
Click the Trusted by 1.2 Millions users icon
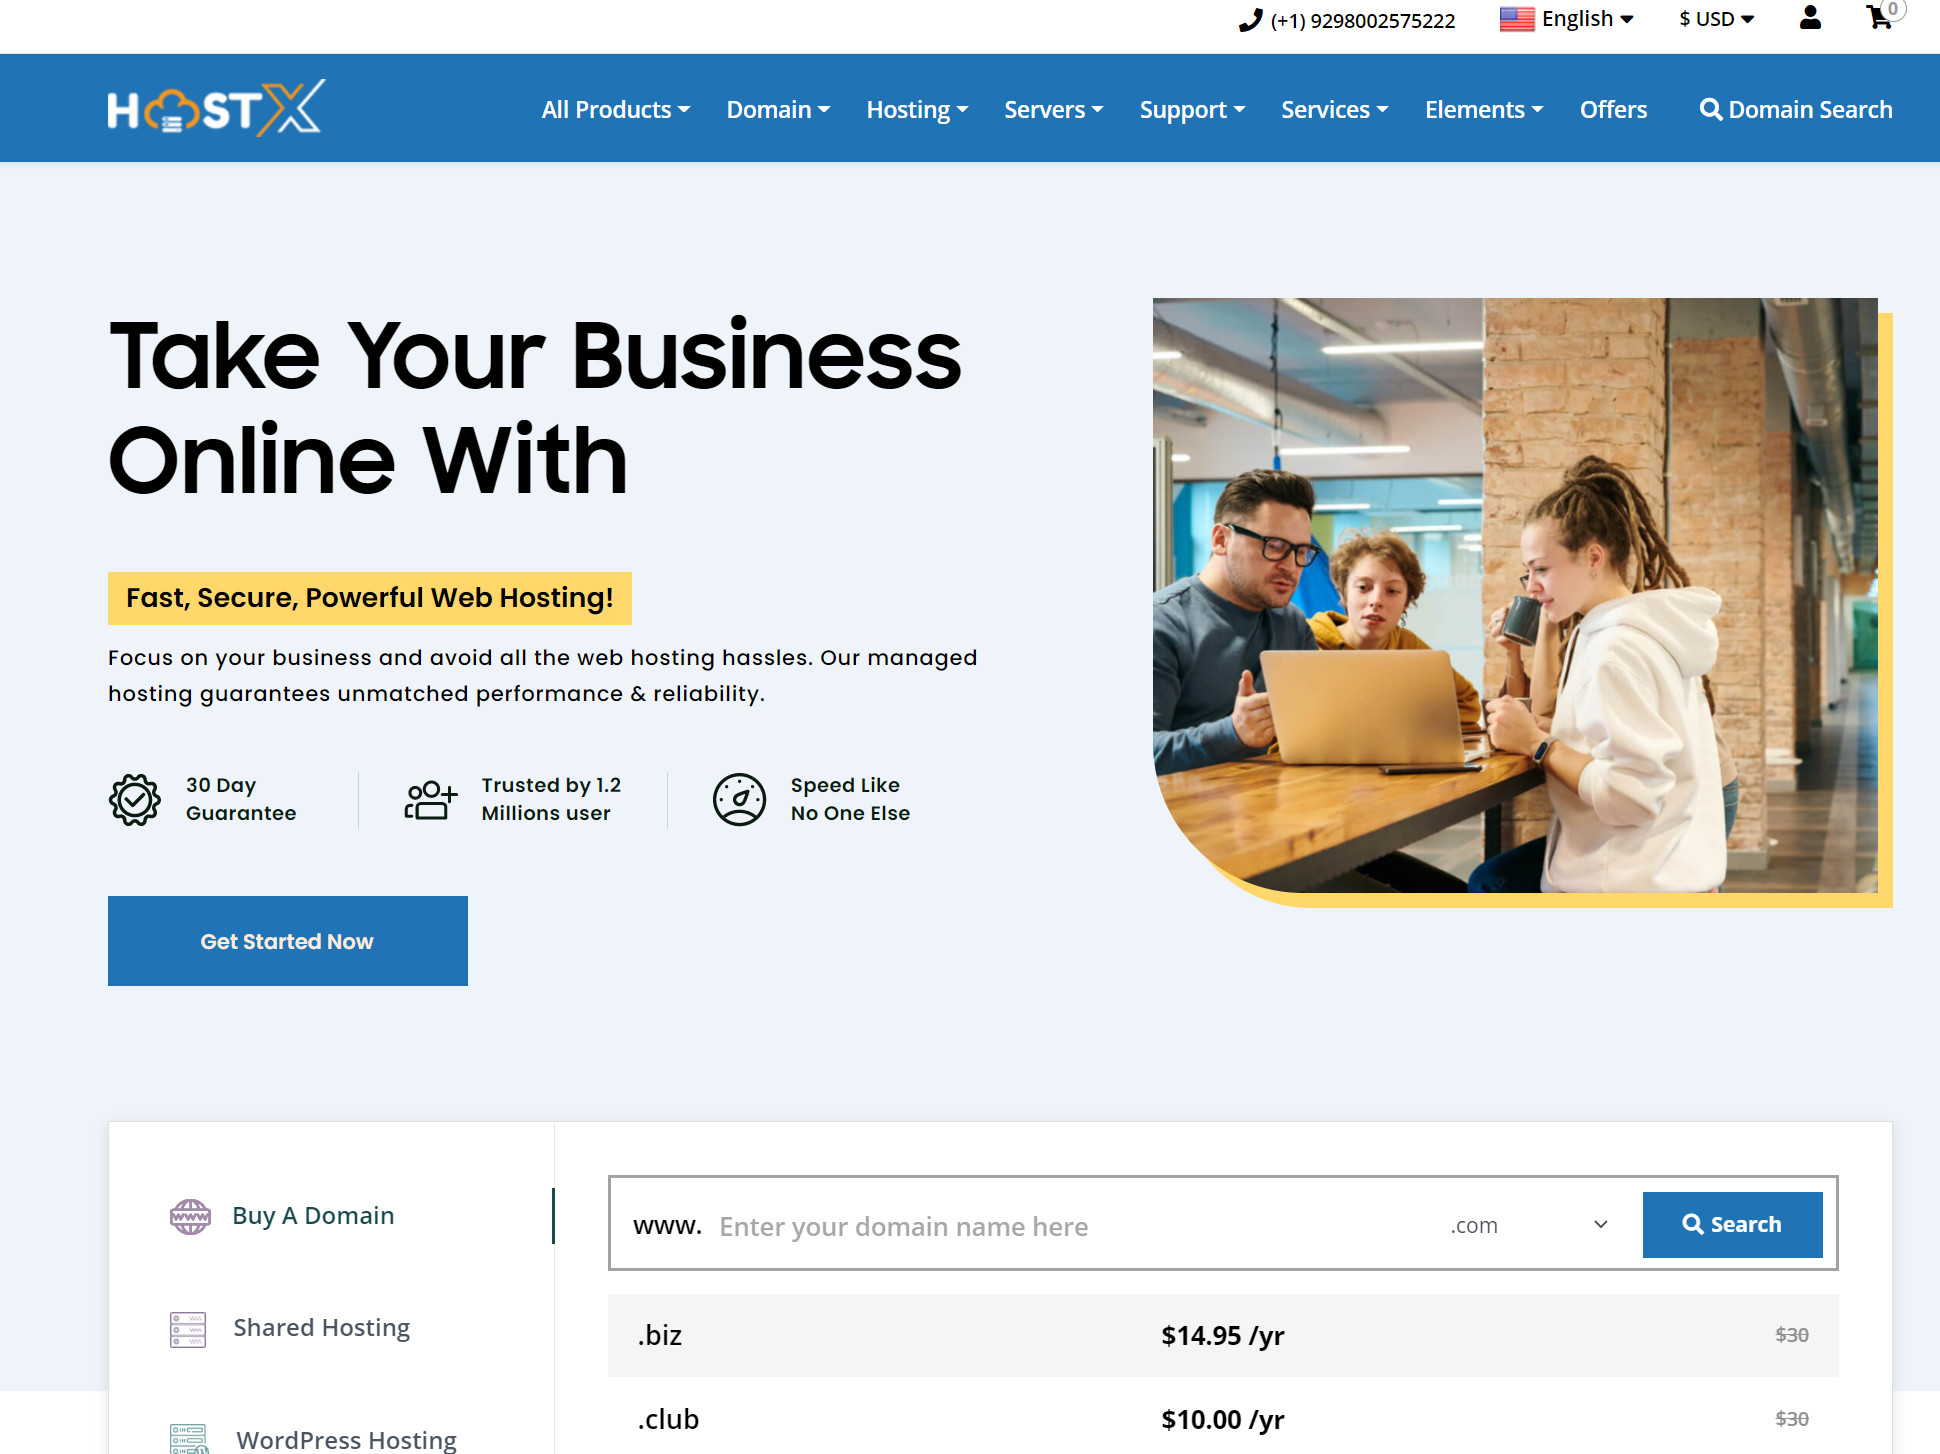click(x=432, y=797)
